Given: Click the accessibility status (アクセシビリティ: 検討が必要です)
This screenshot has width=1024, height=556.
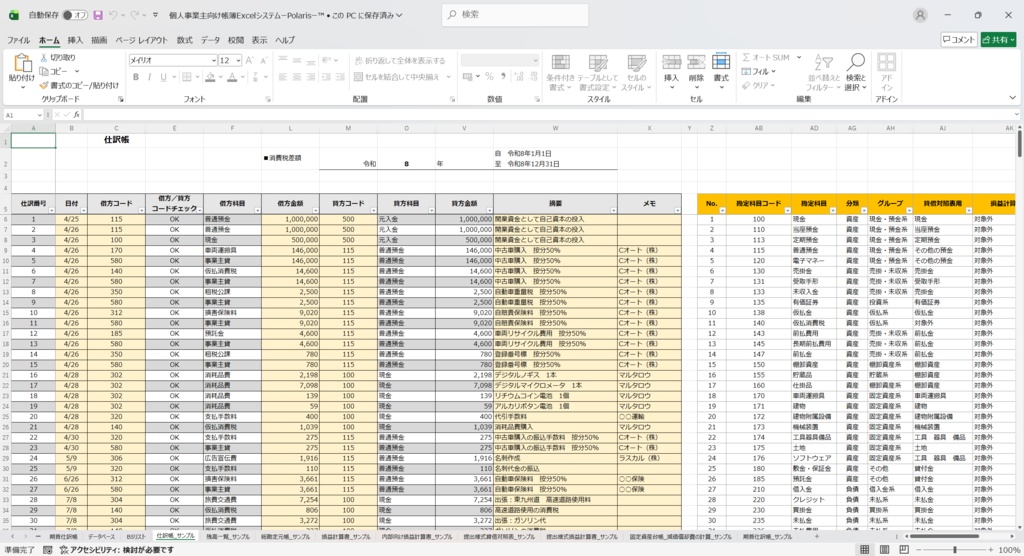Looking at the screenshot, I should pyautogui.click(x=116, y=550).
